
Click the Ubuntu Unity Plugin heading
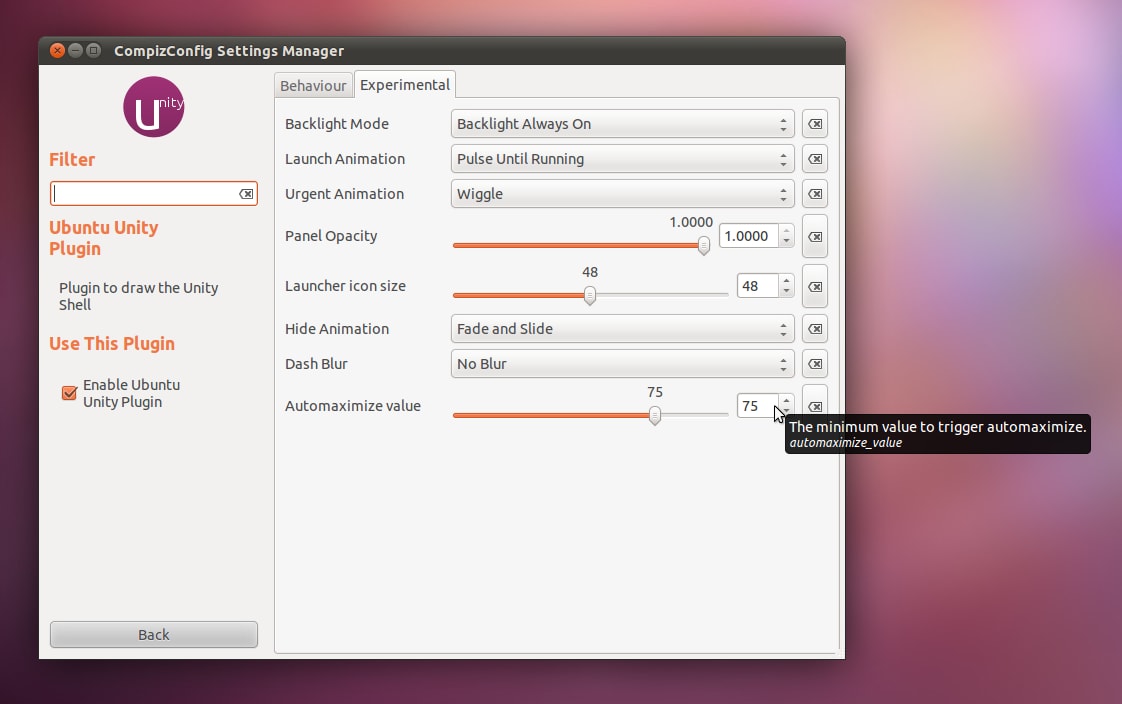click(104, 238)
